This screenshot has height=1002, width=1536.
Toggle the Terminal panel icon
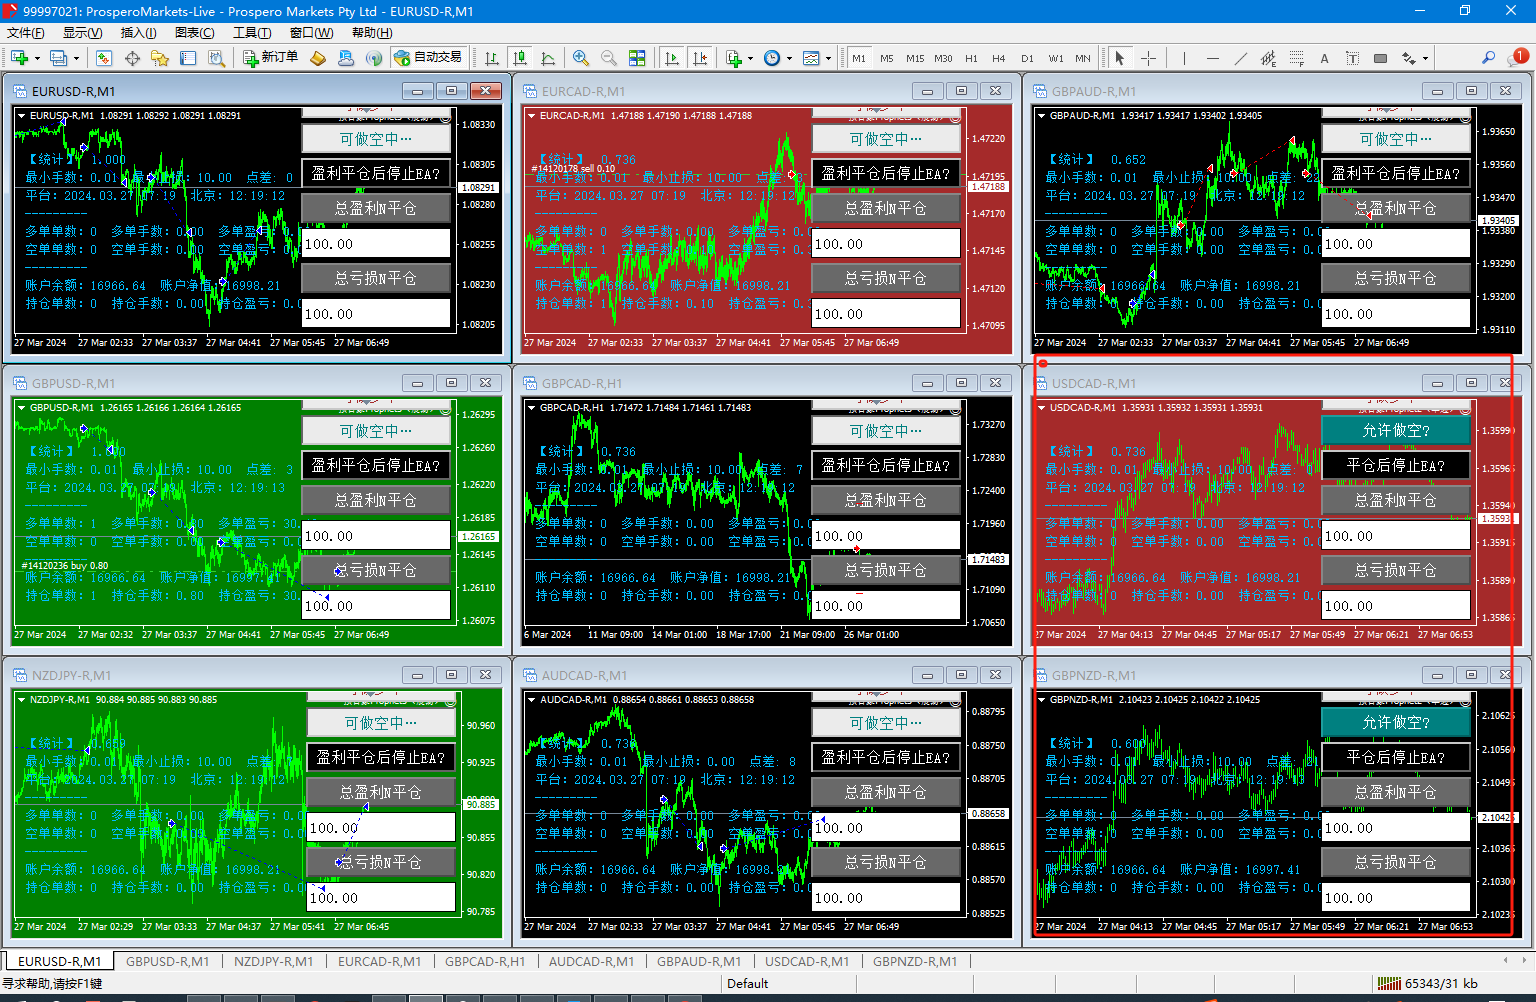click(x=188, y=58)
